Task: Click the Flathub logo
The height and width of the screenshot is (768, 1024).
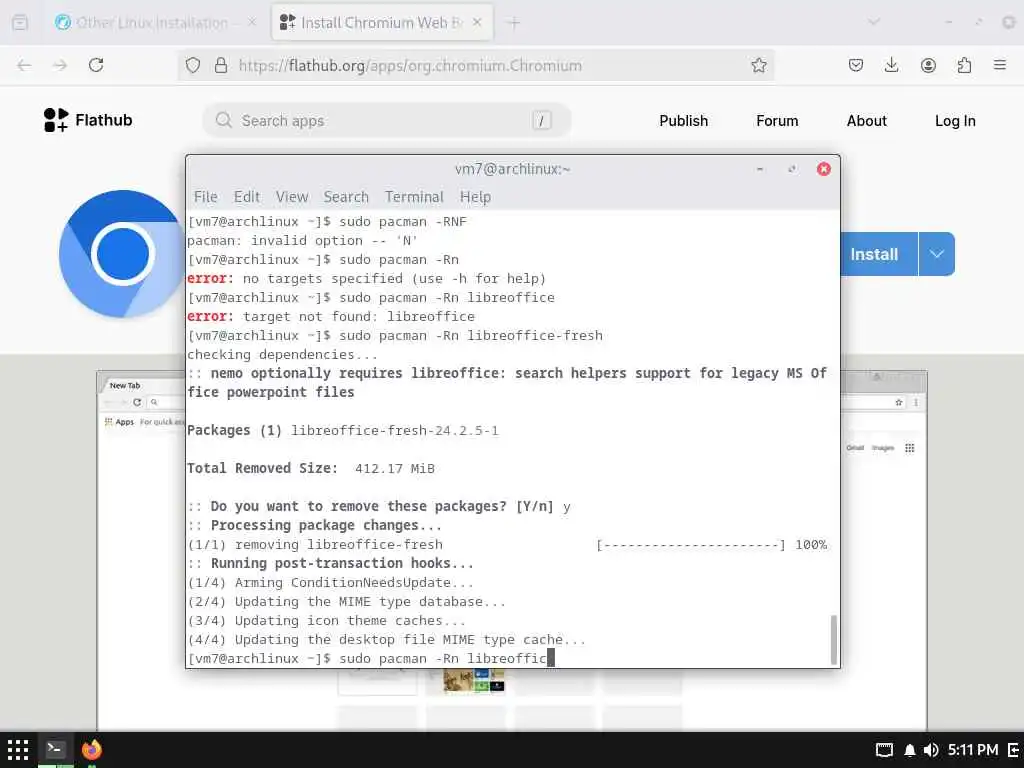Action: coord(88,120)
